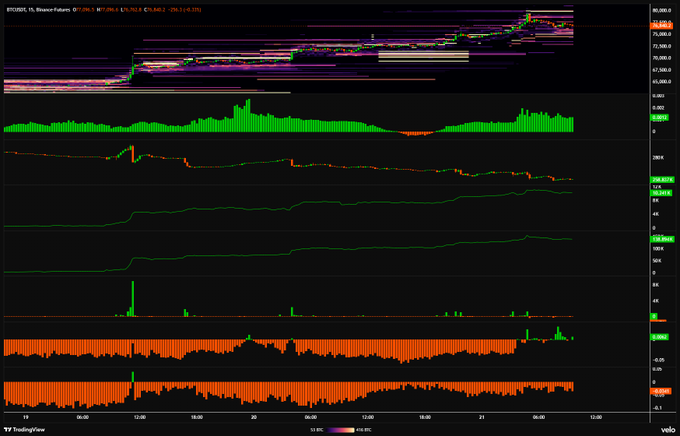Click the 70,000.0 price axis label
The width and height of the screenshot is (680, 436).
(x=662, y=58)
